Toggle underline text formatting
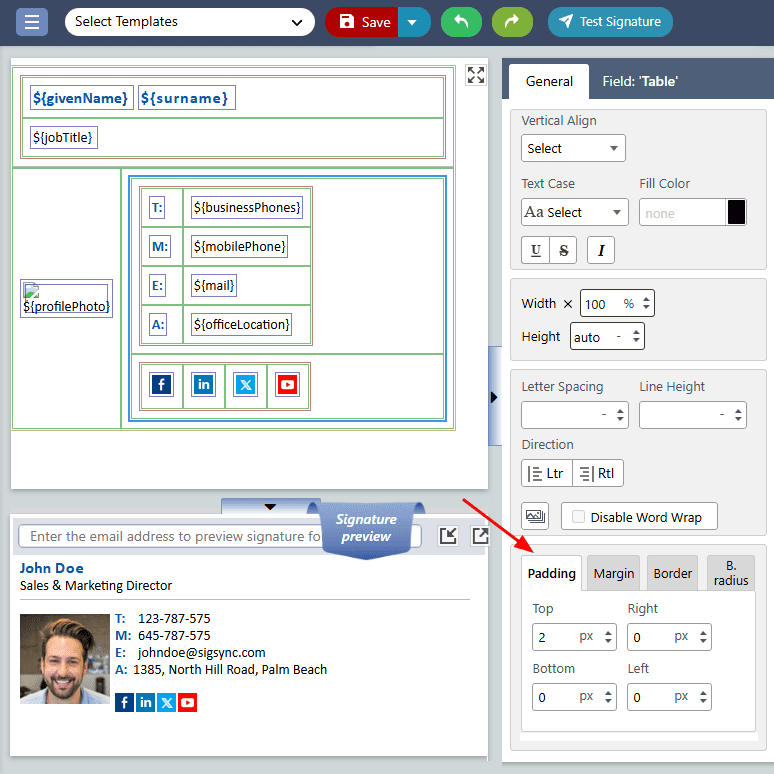The height and width of the screenshot is (774, 774). coord(536,250)
